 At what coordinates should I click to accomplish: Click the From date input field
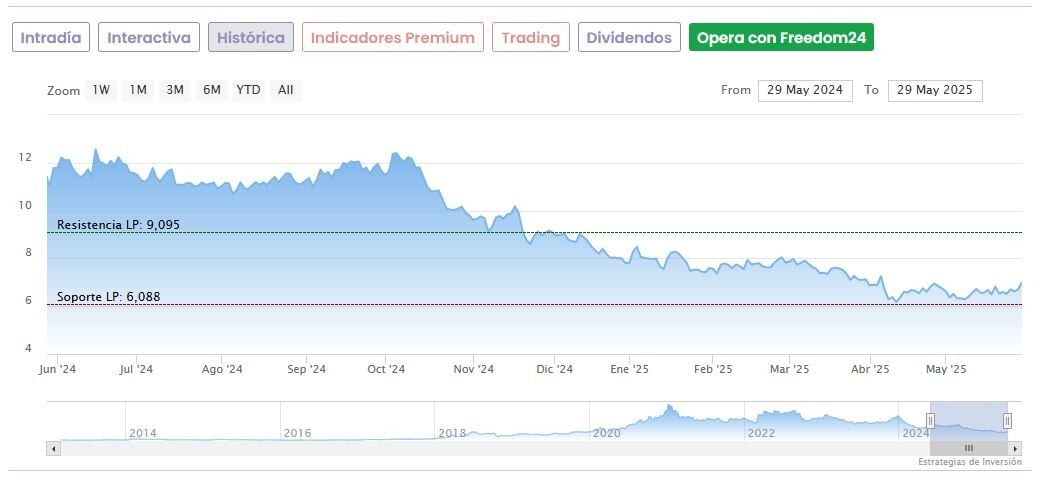click(x=805, y=90)
